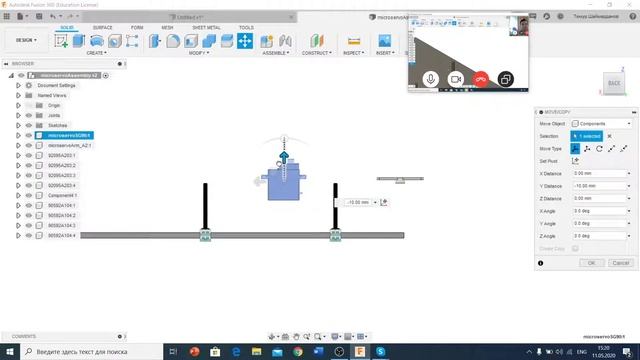Hide Component4:1 in browser

29,196
